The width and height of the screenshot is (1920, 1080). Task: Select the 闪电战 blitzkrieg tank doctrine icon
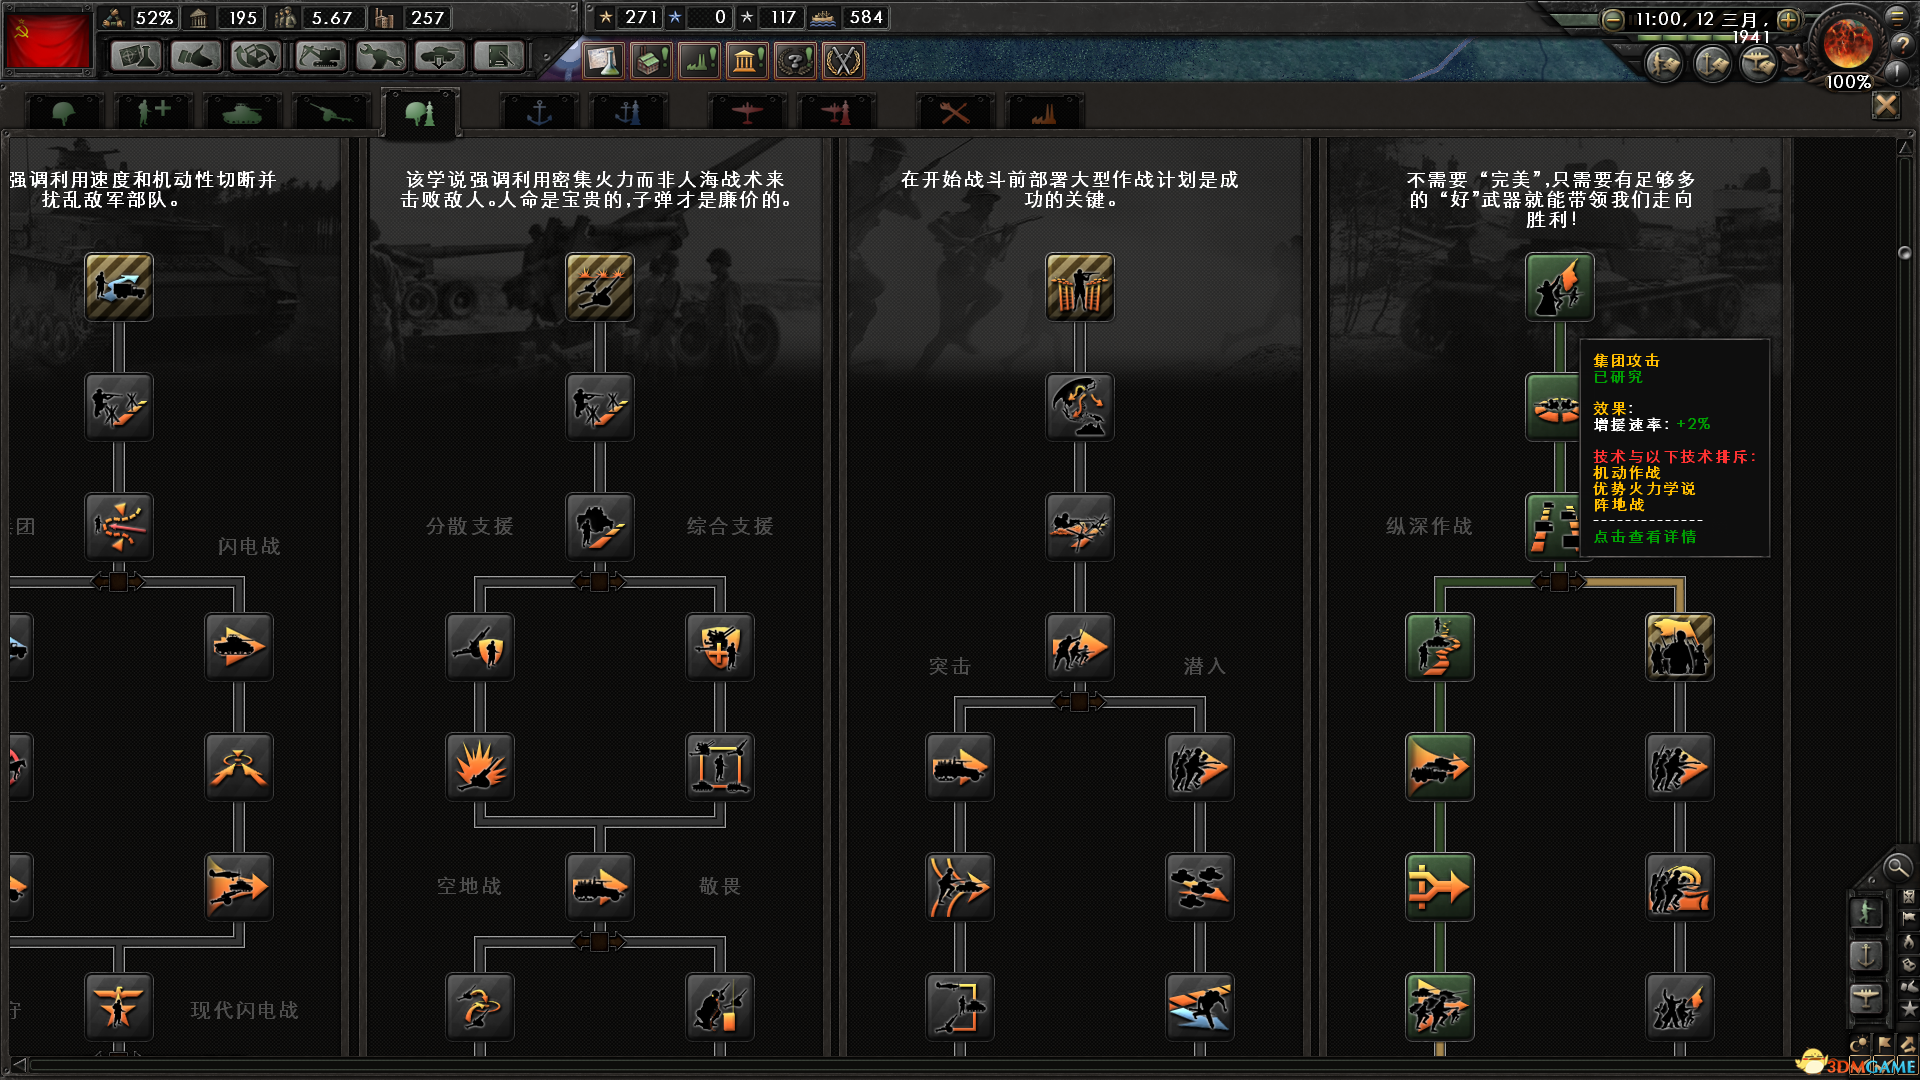click(x=239, y=647)
